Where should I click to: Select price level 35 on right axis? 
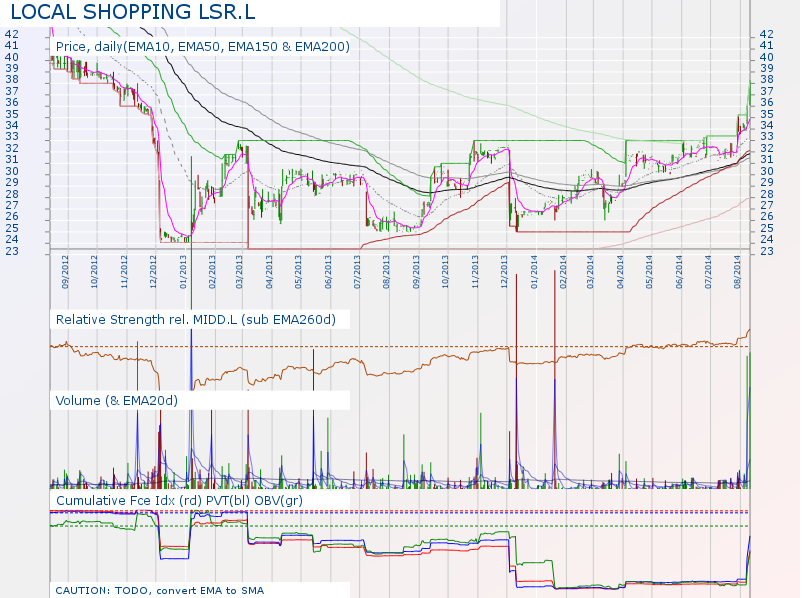[766, 114]
